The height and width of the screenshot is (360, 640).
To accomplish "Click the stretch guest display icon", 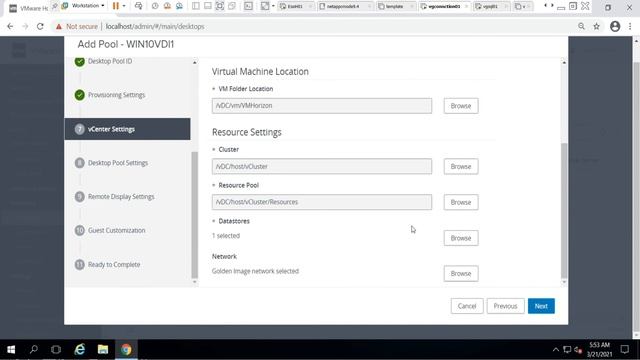I will [x=264, y=6].
